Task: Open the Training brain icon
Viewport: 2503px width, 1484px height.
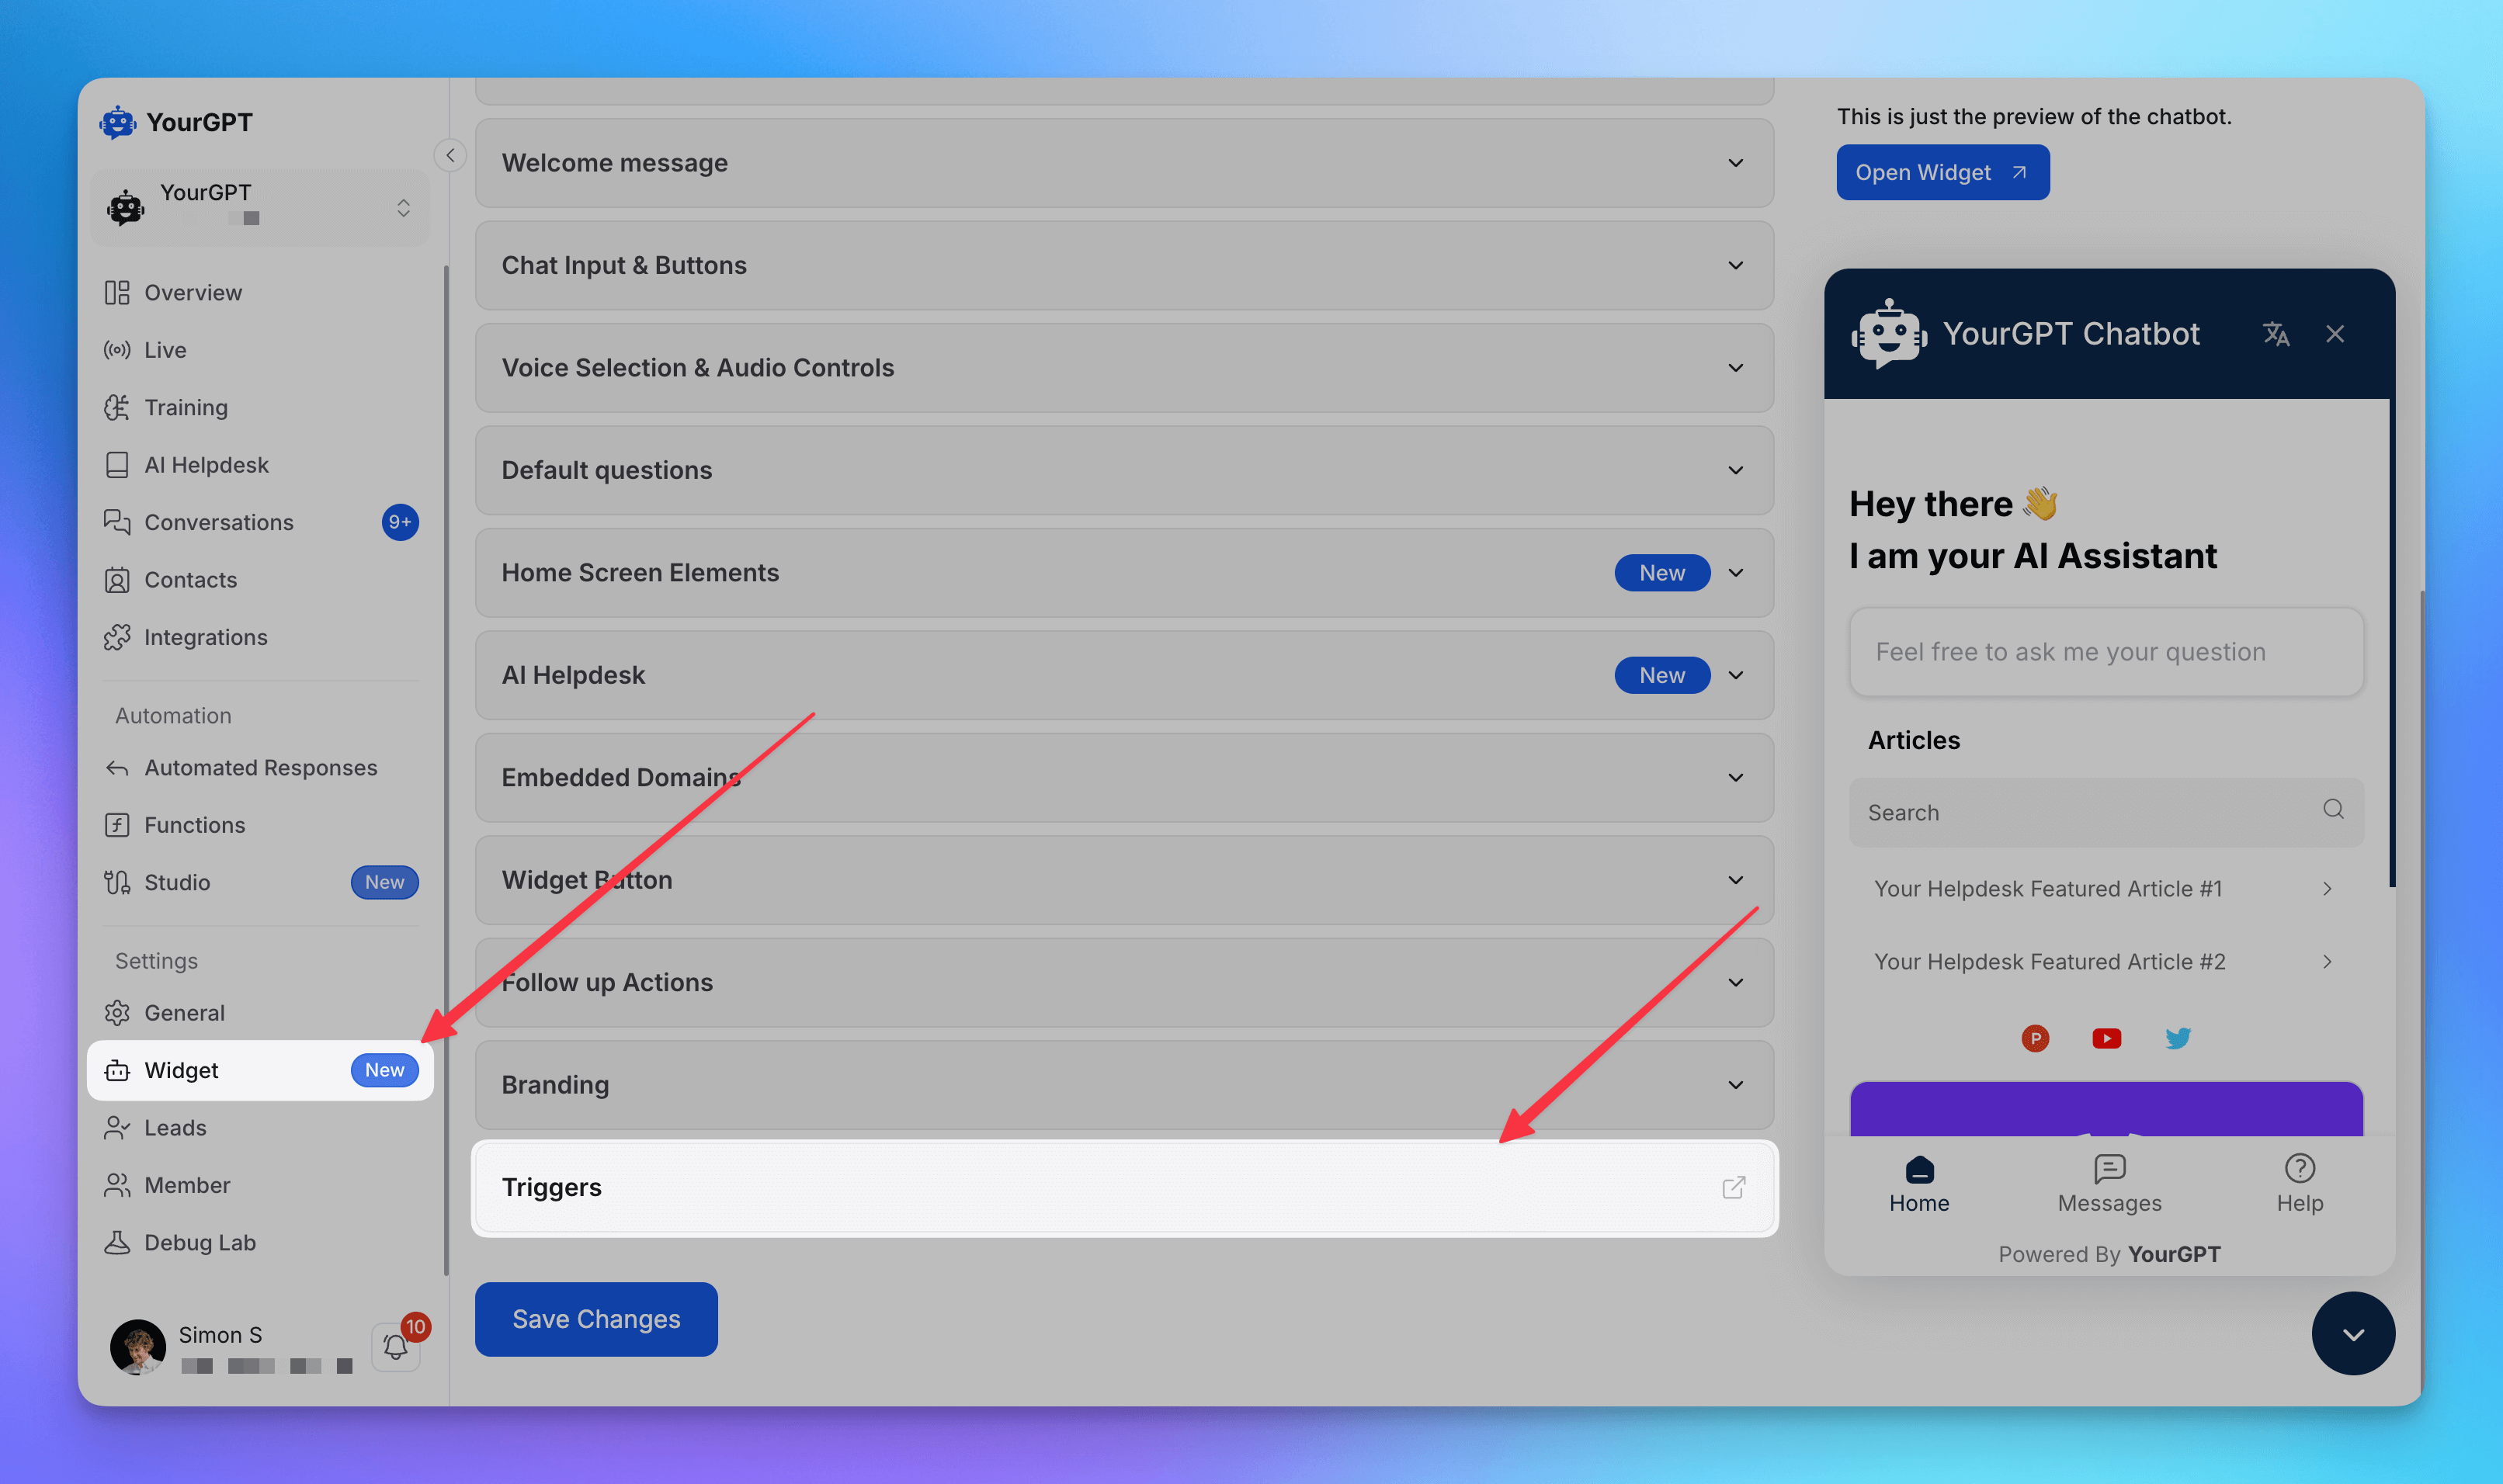Action: pyautogui.click(x=117, y=407)
